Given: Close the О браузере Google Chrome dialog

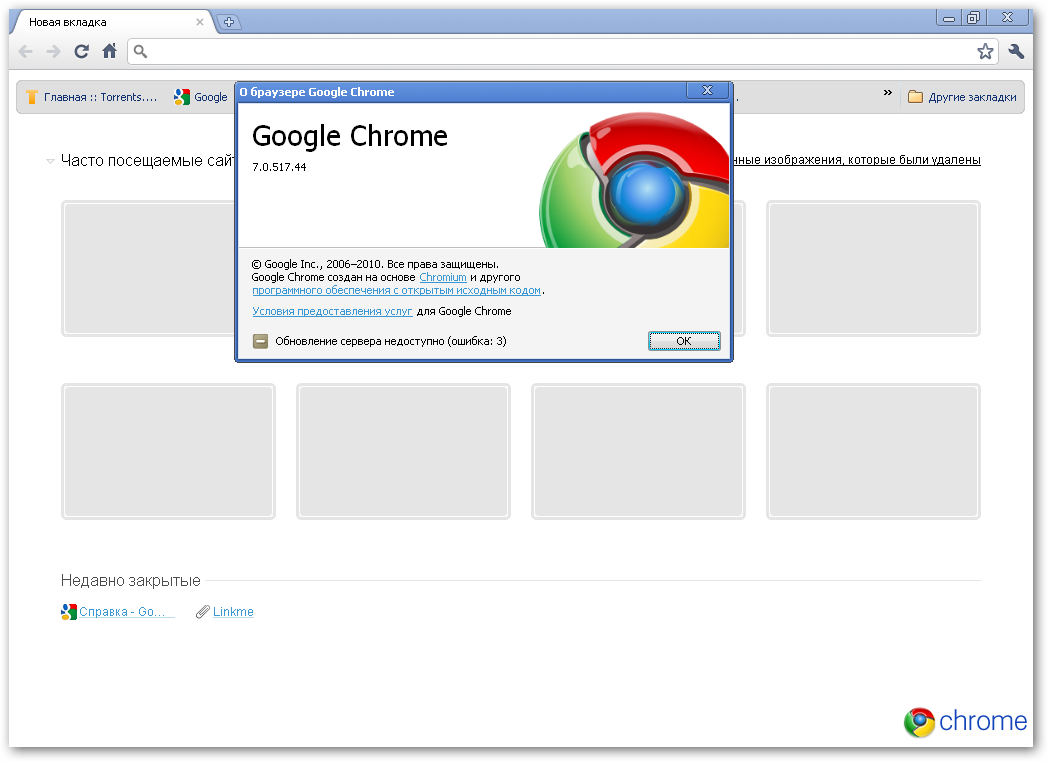Looking at the screenshot, I should (x=707, y=90).
